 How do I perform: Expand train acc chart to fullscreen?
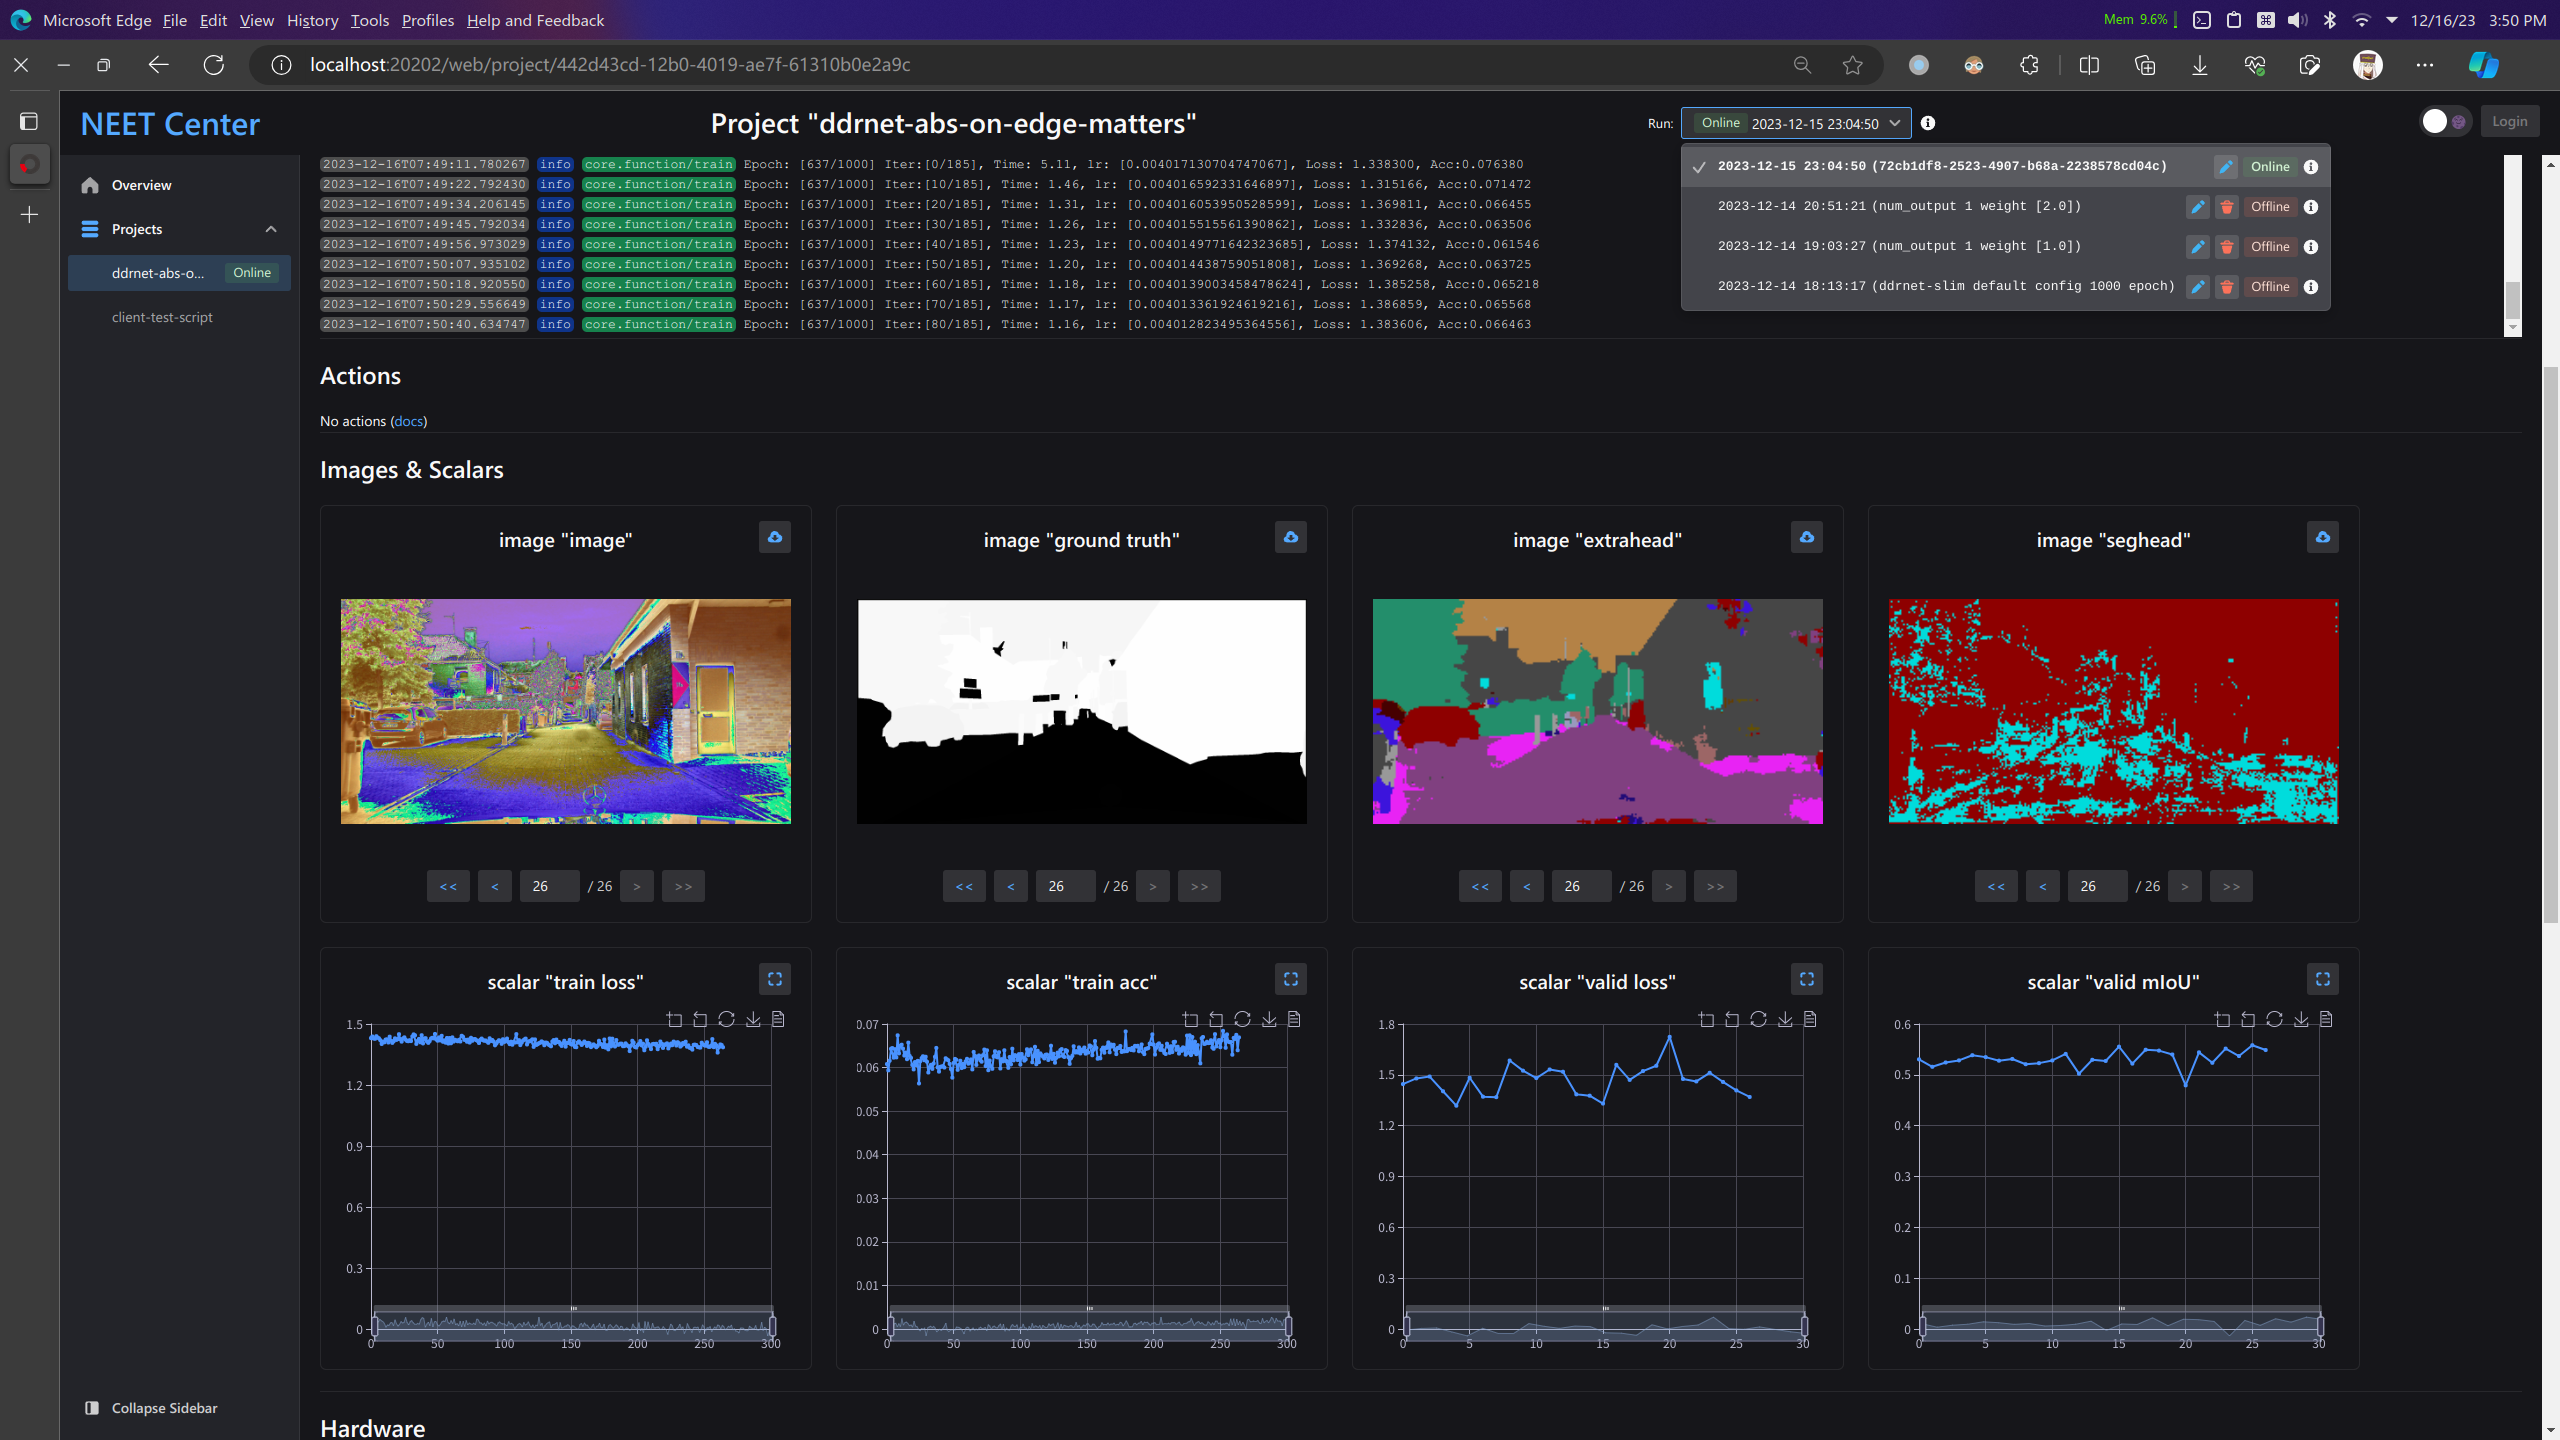pyautogui.click(x=1291, y=979)
